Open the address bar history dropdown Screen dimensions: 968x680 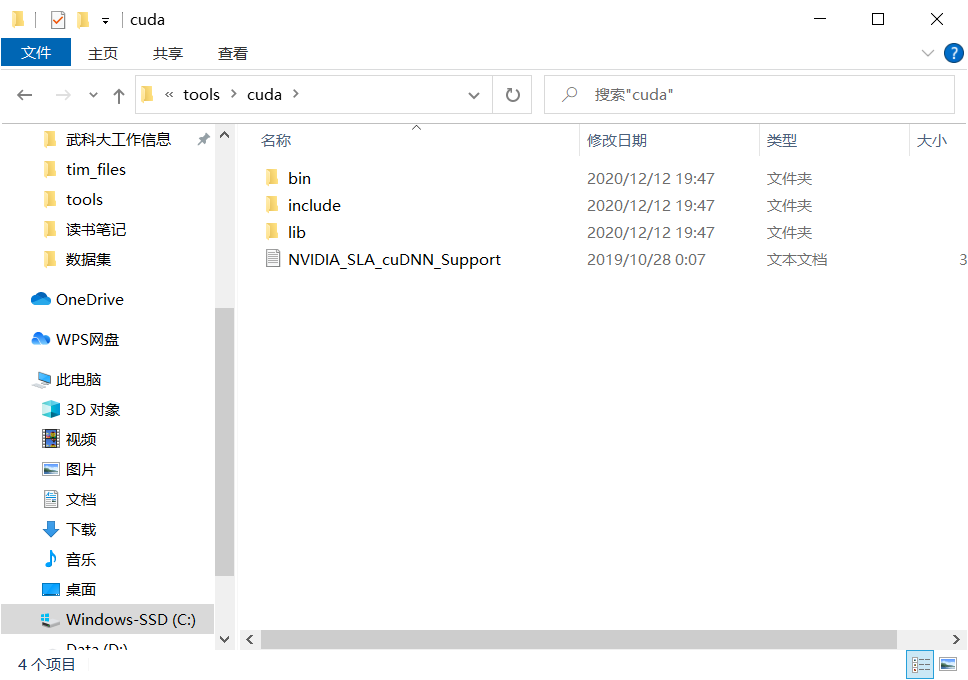pyautogui.click(x=473, y=95)
